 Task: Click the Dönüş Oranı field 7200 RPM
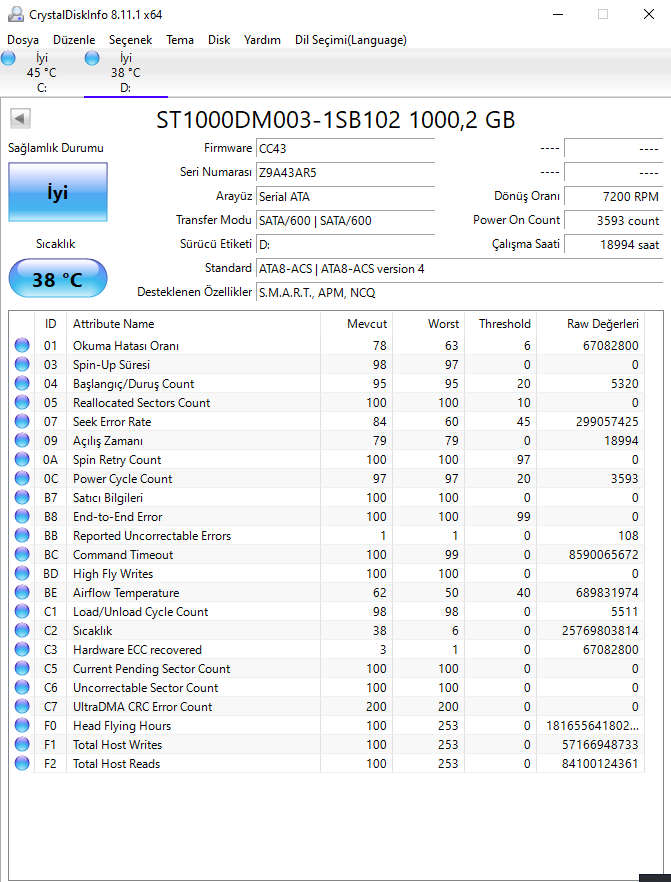coord(614,196)
